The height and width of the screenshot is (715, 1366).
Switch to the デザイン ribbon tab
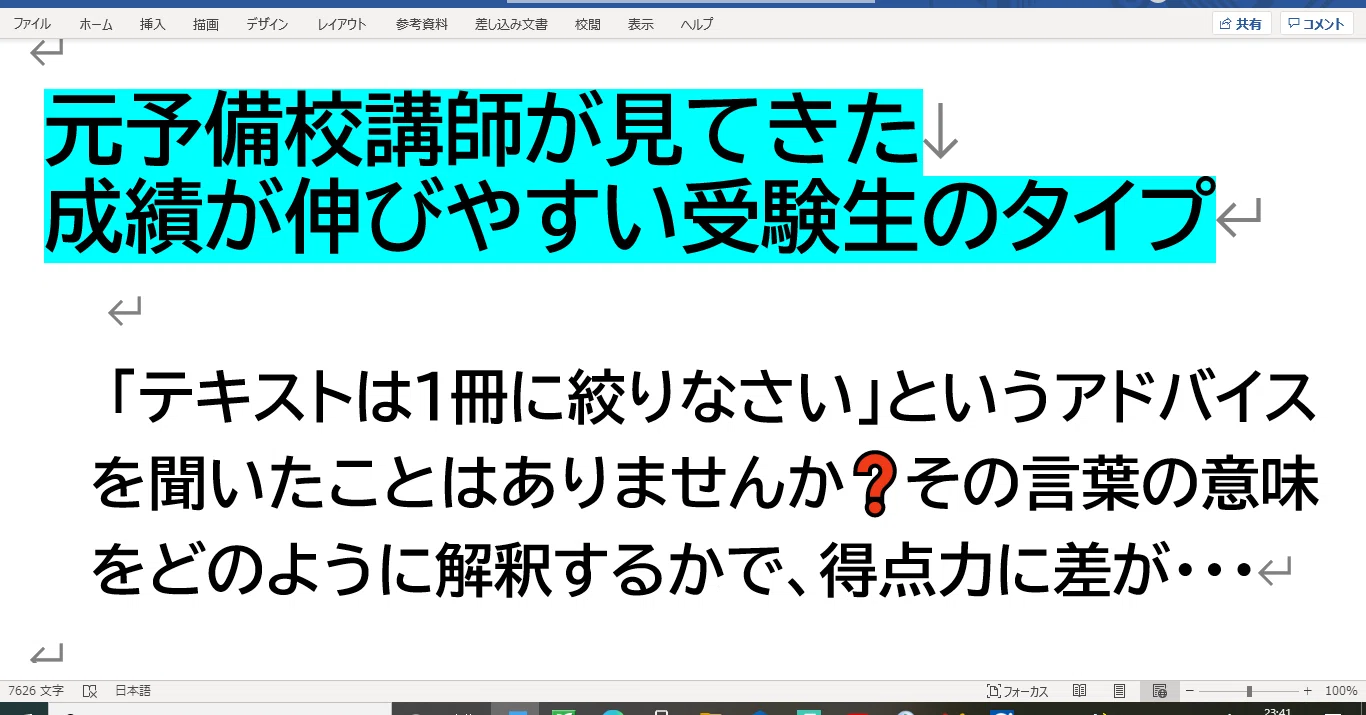[269, 24]
